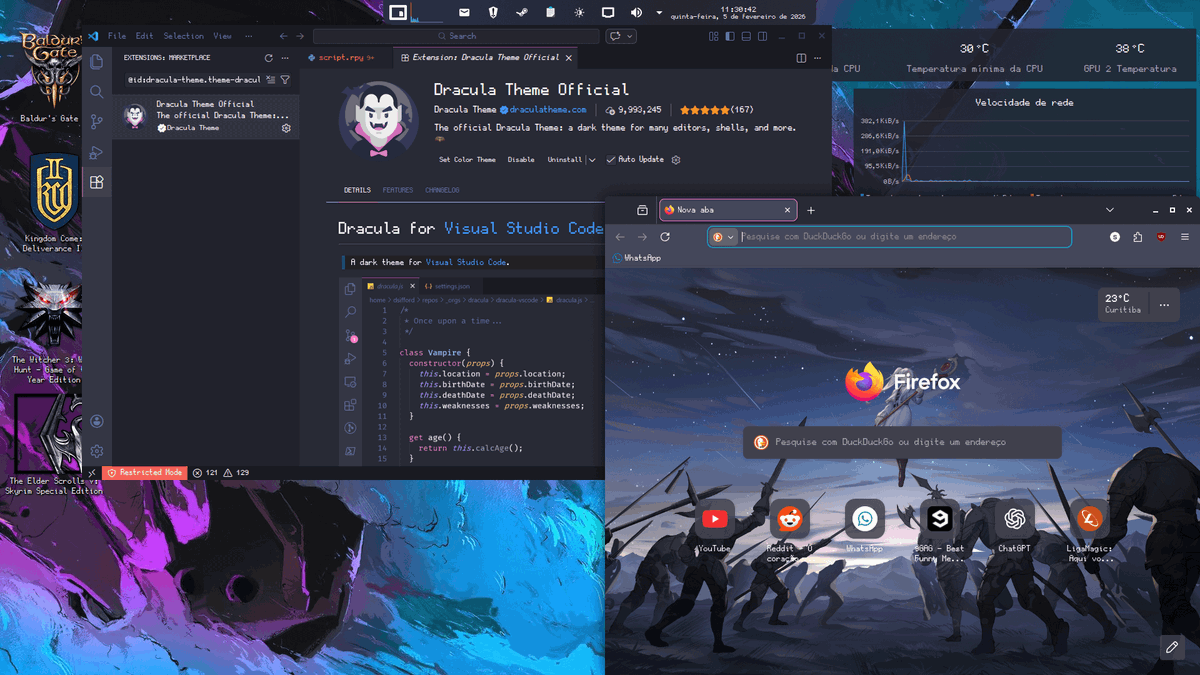The width and height of the screenshot is (1200, 675).
Task: Open the VS Code Selection menu
Action: (183, 36)
